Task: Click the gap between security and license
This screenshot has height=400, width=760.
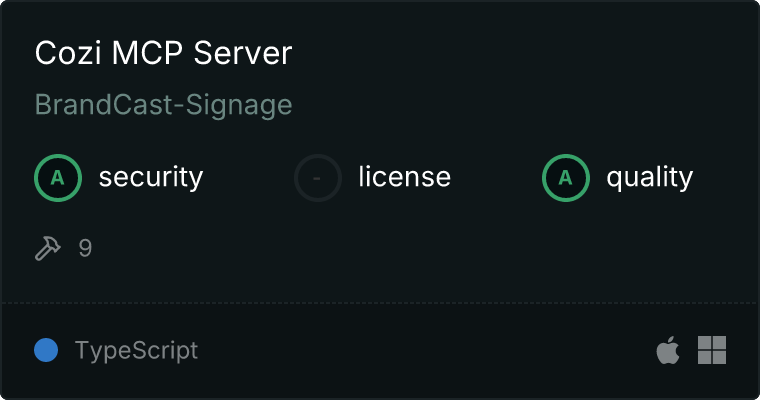Action: click(x=248, y=178)
